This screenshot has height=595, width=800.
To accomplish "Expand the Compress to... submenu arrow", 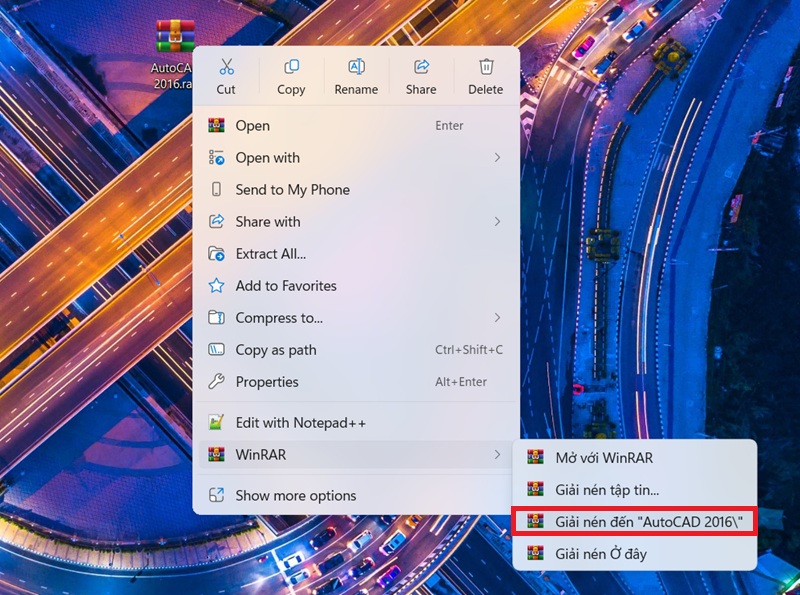I will coord(497,318).
